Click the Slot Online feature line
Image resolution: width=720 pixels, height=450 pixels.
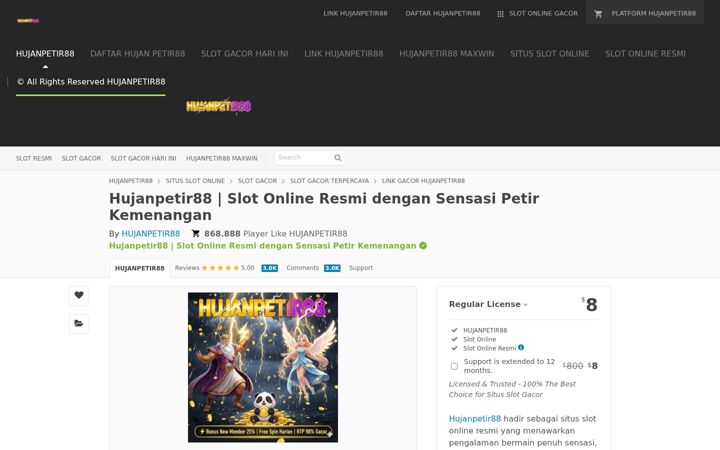click(x=479, y=339)
